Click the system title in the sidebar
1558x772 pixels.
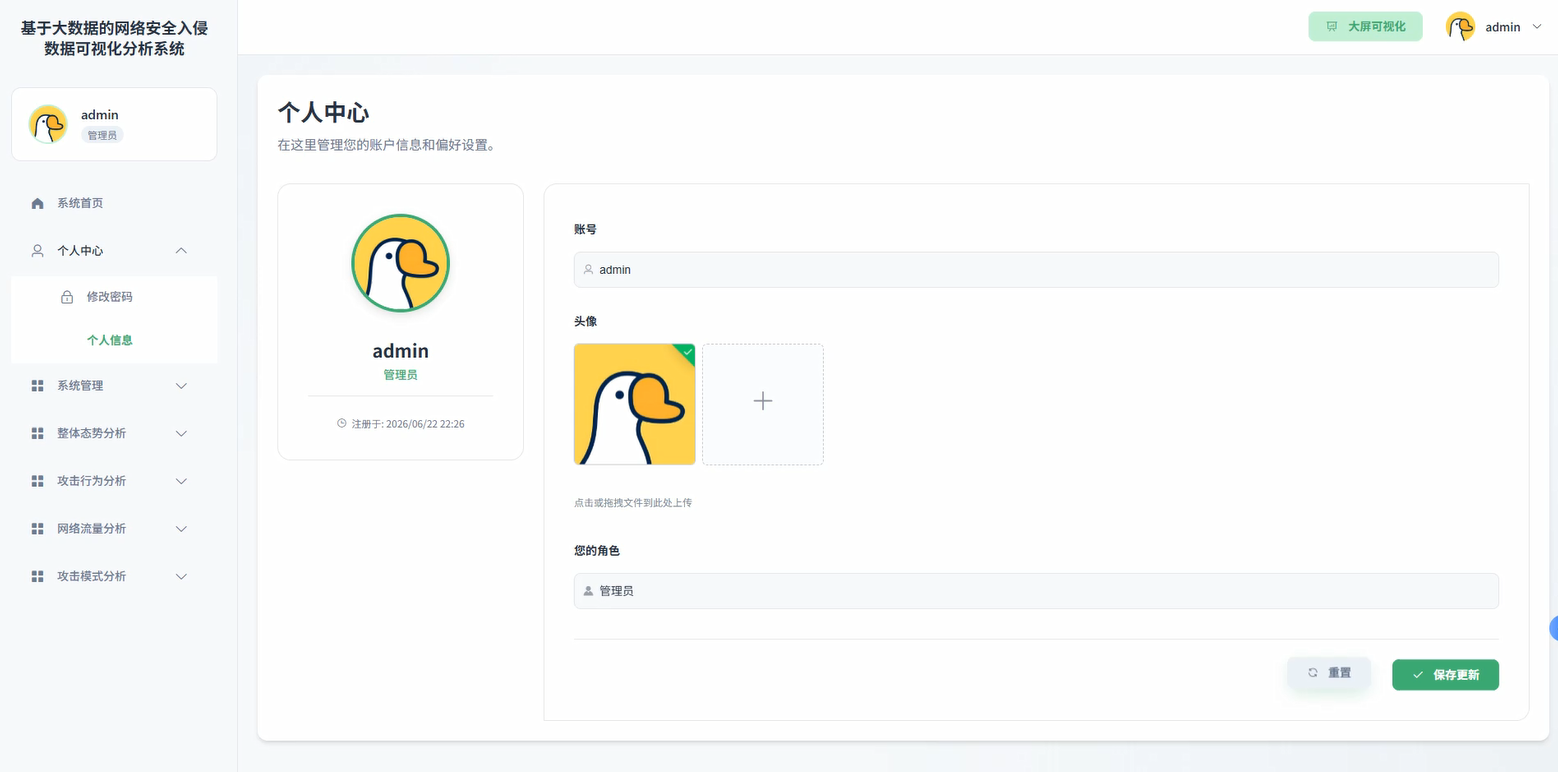114,38
